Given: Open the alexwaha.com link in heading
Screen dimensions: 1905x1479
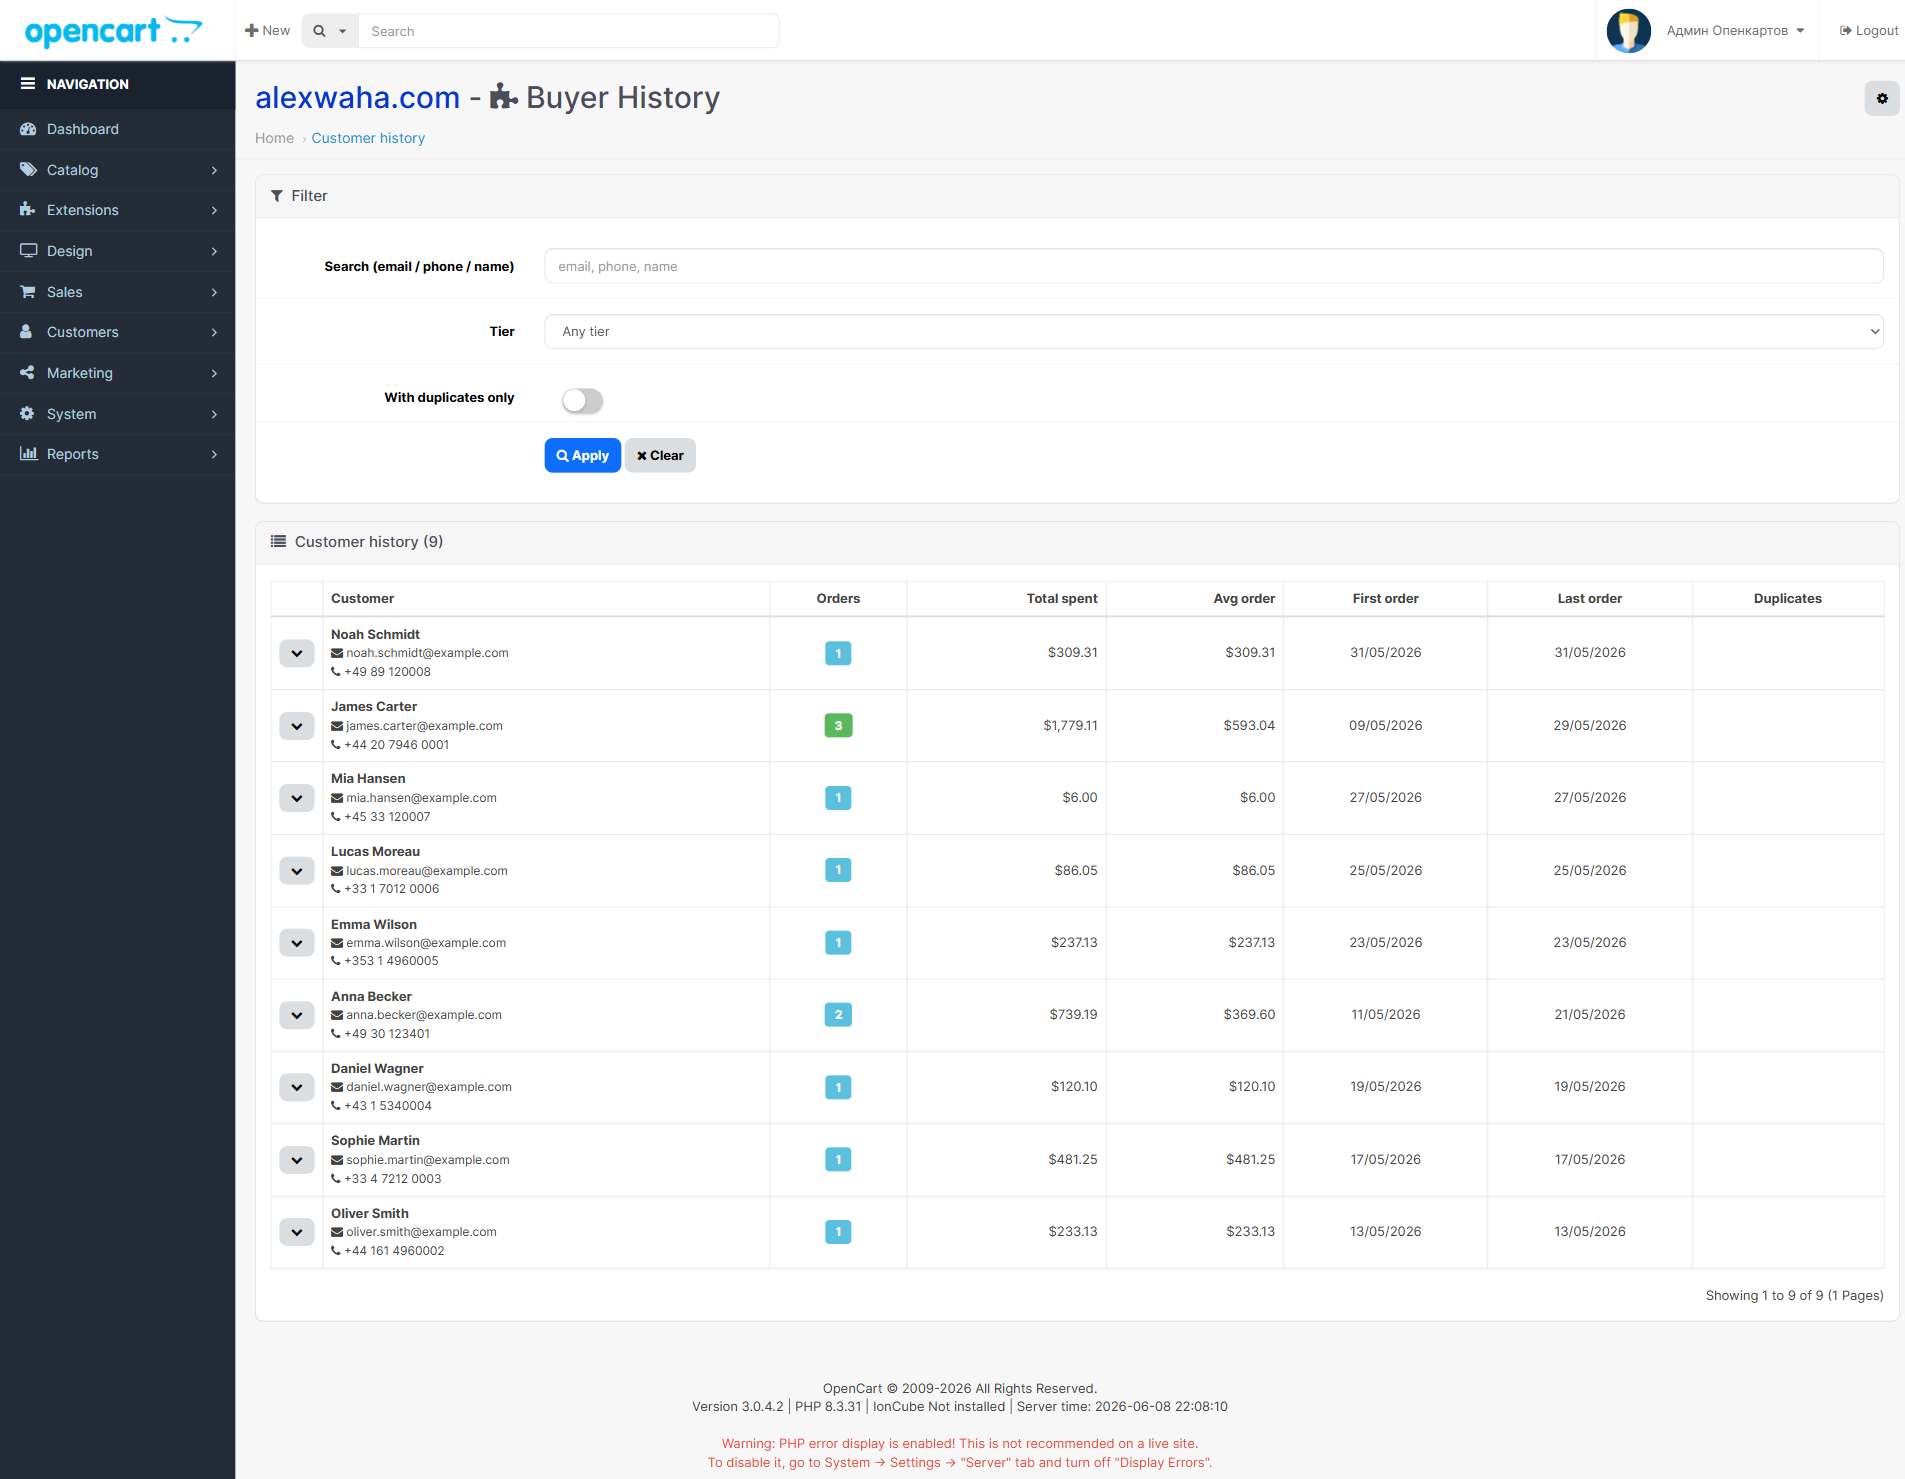Looking at the screenshot, I should click(357, 97).
